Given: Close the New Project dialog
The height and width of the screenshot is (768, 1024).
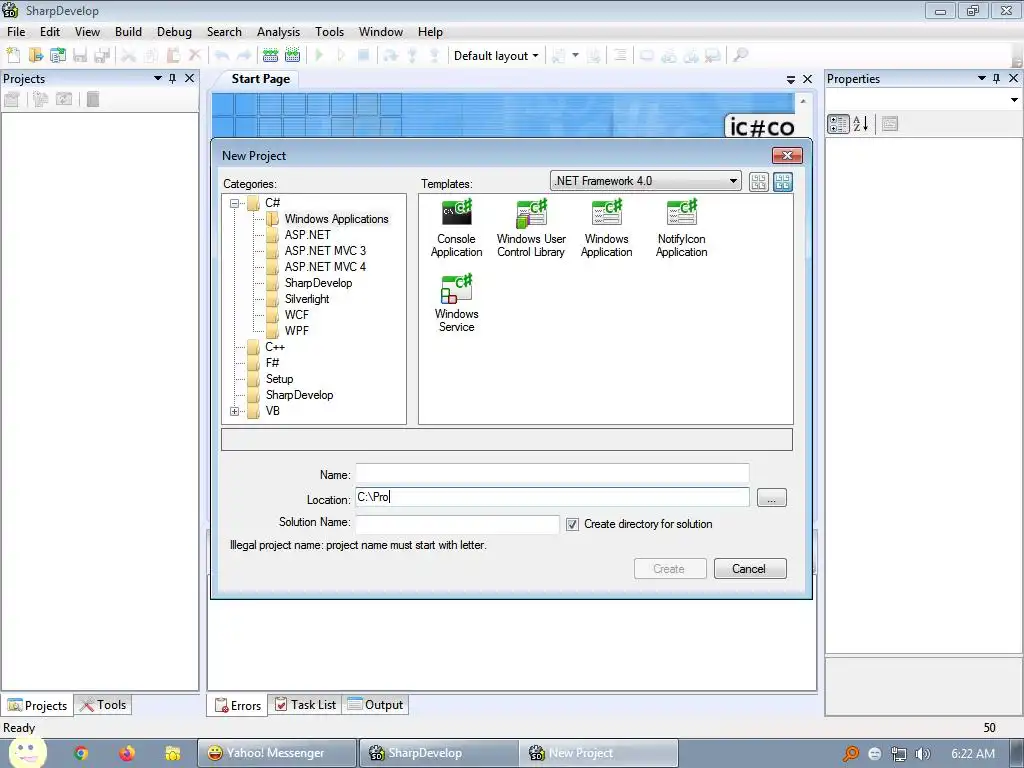Looking at the screenshot, I should [787, 155].
